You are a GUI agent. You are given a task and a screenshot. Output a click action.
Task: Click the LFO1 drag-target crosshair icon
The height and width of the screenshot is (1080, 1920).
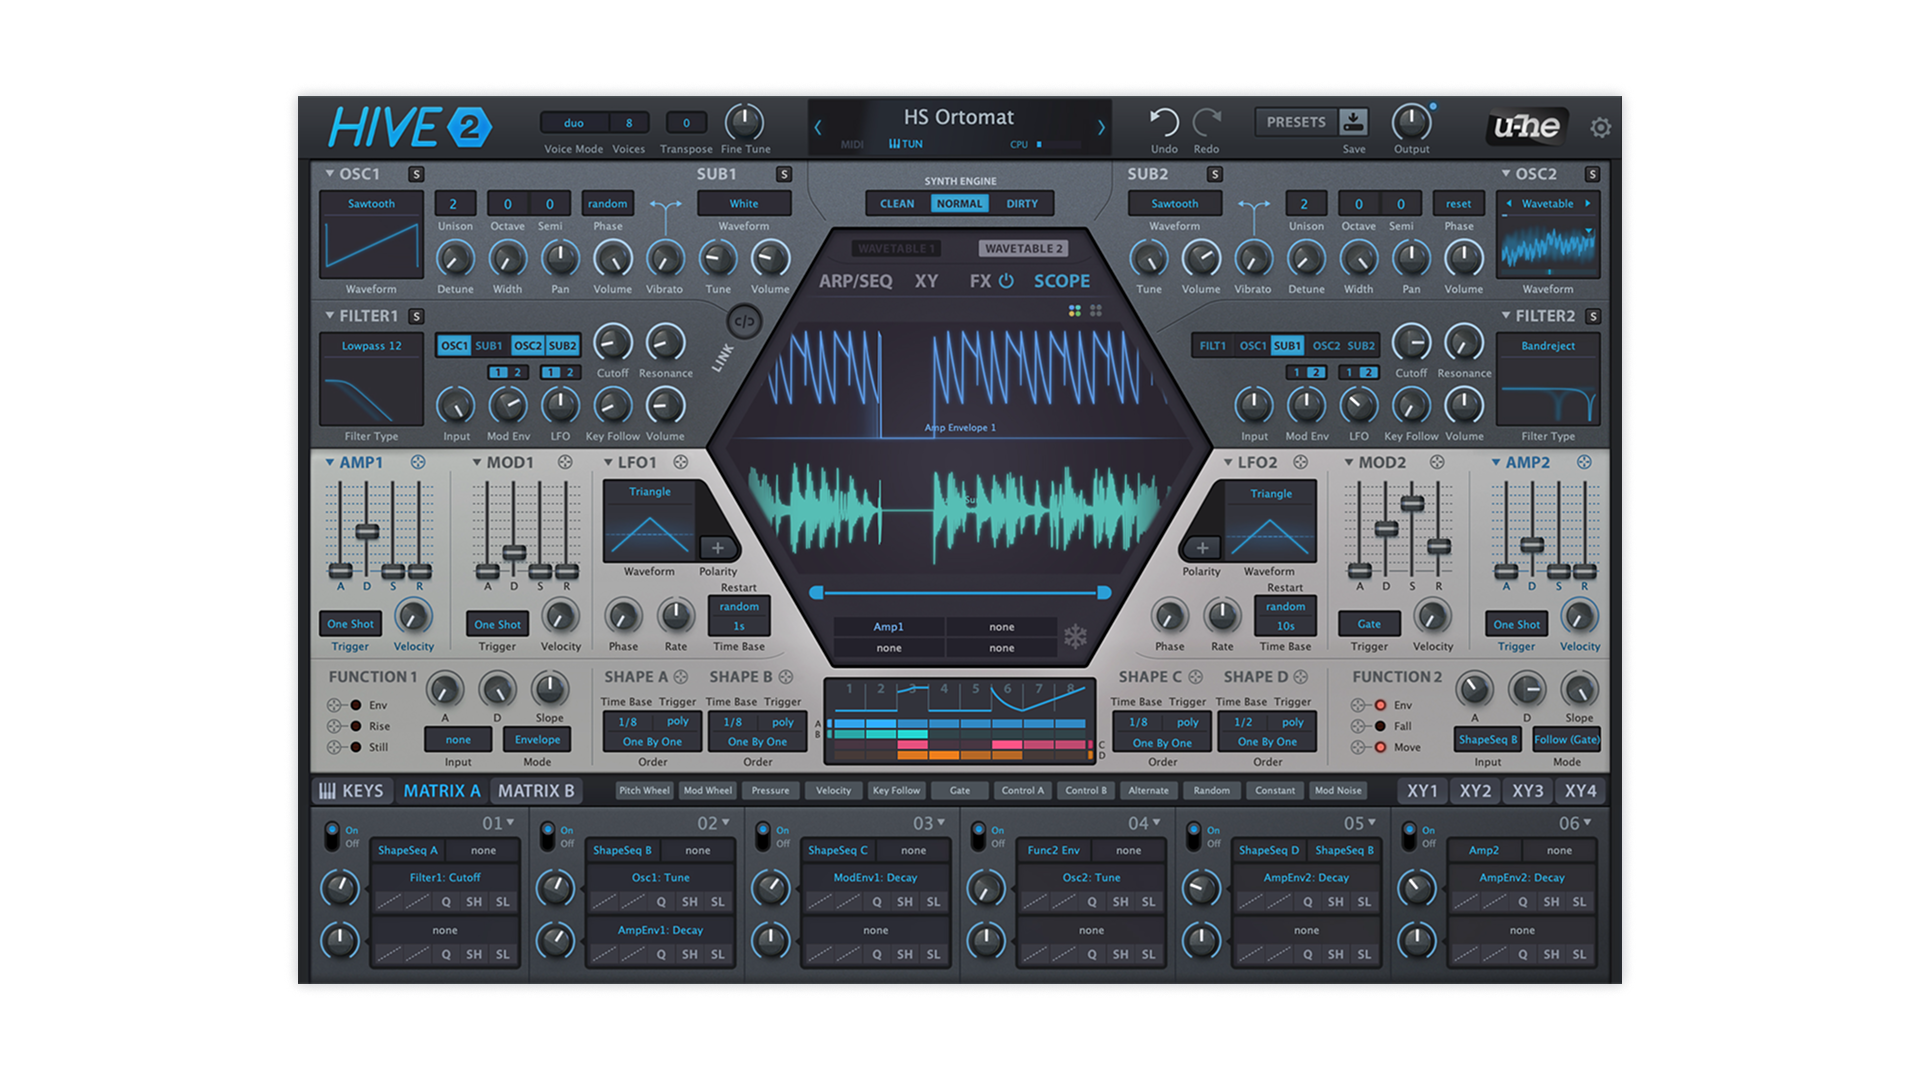681,462
